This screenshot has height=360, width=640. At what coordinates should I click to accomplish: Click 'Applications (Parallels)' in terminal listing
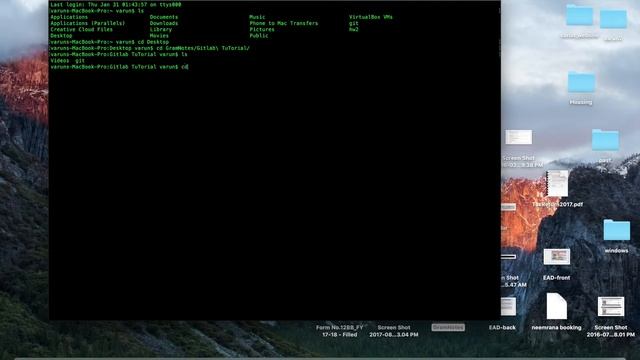[88, 23]
